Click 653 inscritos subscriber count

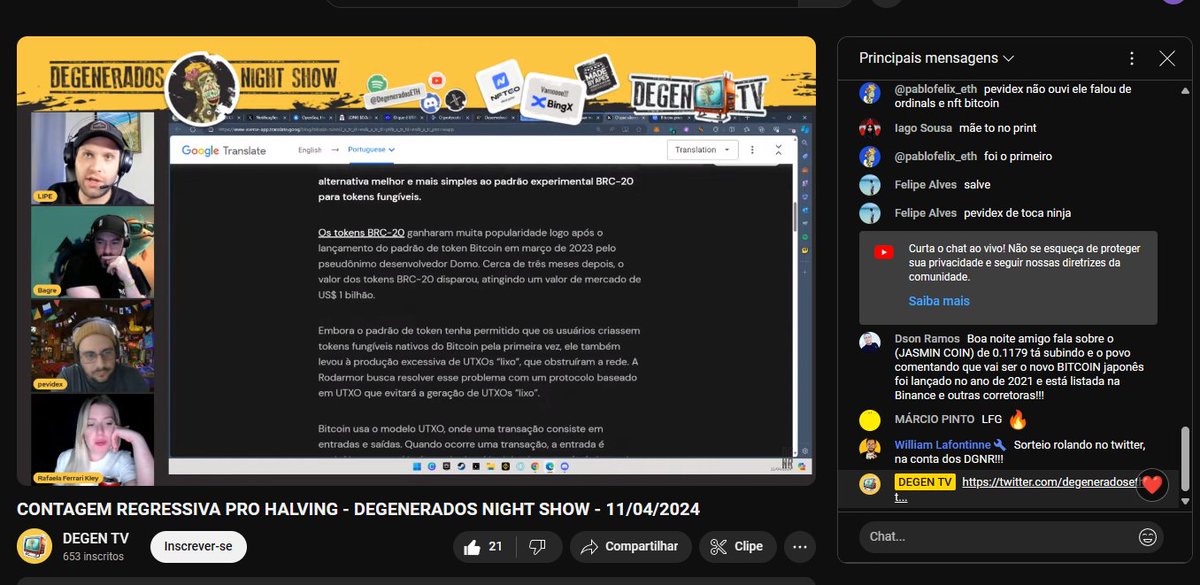click(x=93, y=556)
